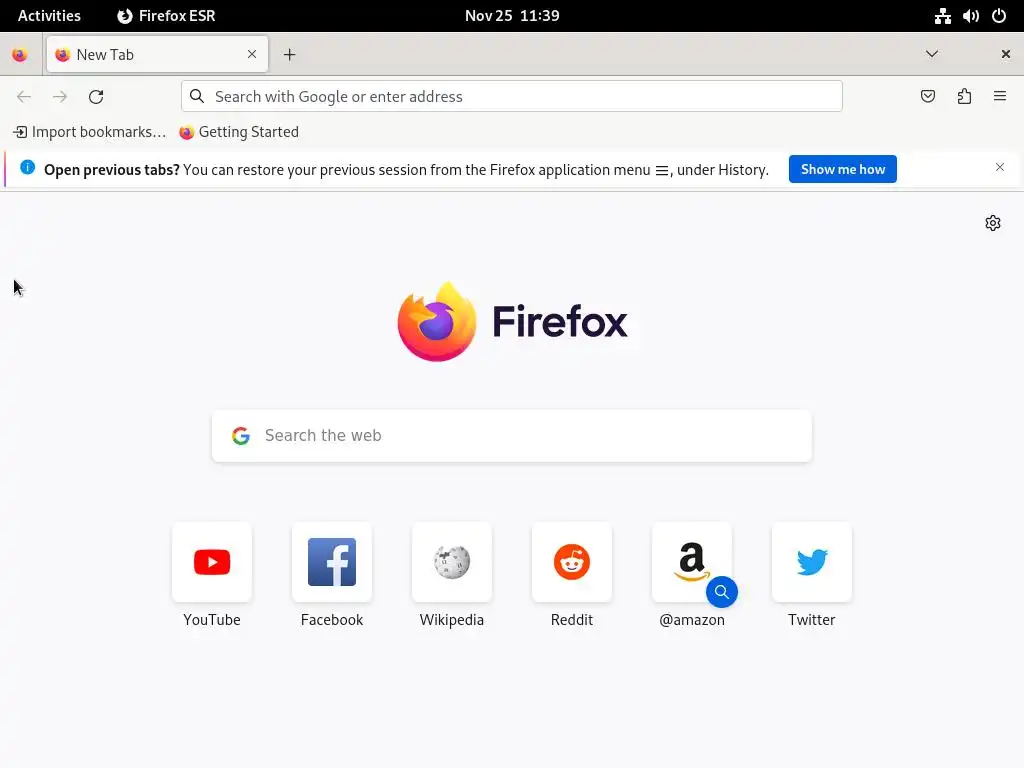Close the Firefox window
Viewport: 1024px width, 768px height.
1006,54
